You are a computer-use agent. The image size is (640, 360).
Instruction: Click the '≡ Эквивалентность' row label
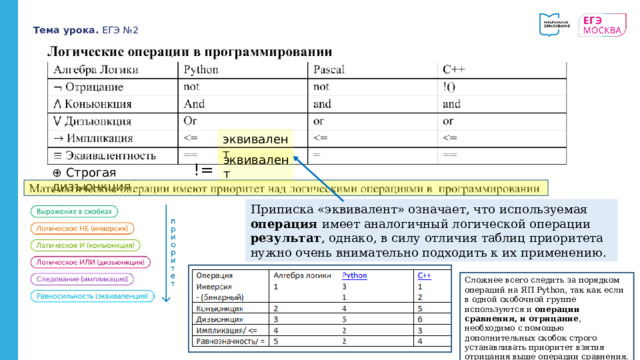104,156
